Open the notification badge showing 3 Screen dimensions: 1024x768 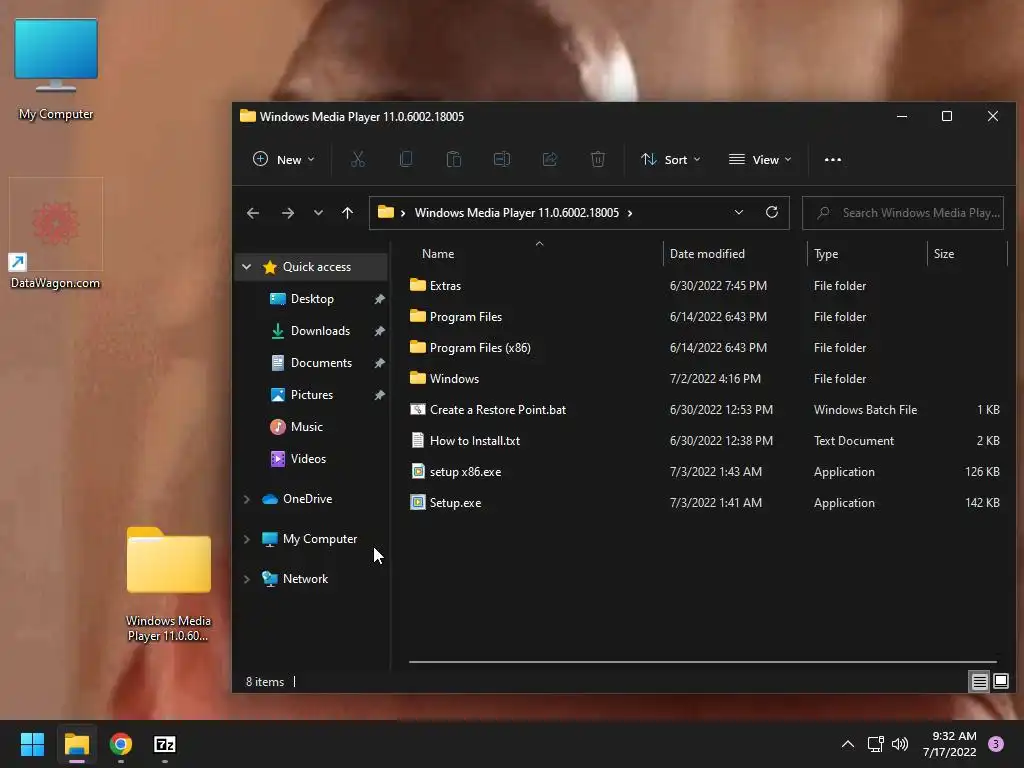coord(996,744)
